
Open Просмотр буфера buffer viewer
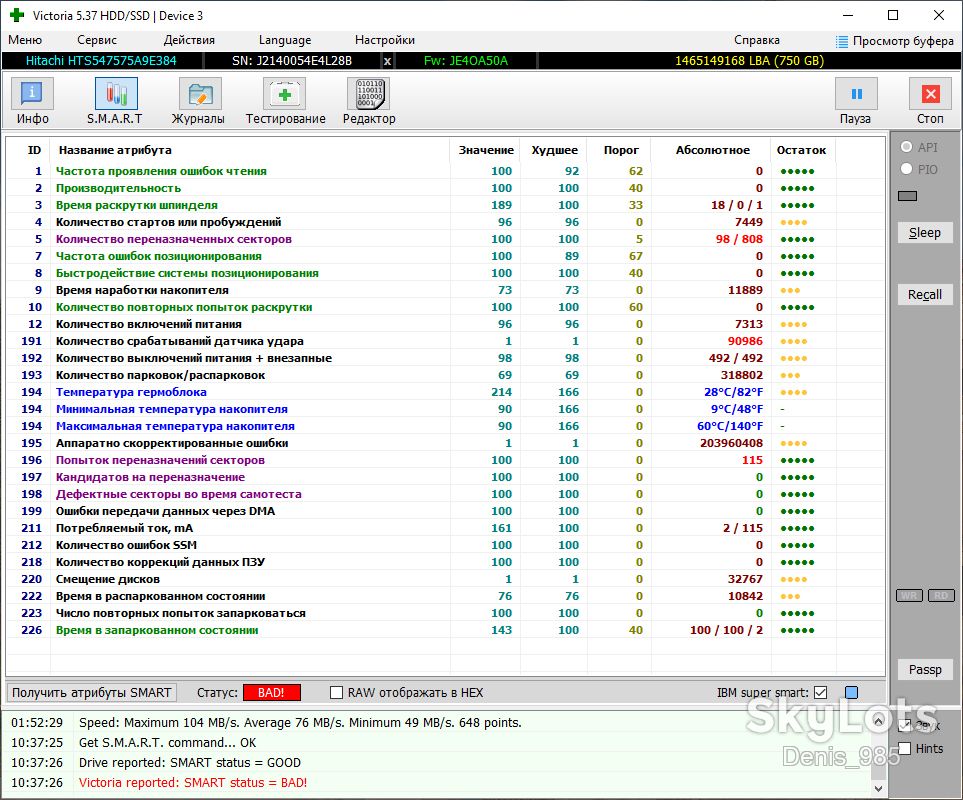pyautogui.click(x=895, y=41)
